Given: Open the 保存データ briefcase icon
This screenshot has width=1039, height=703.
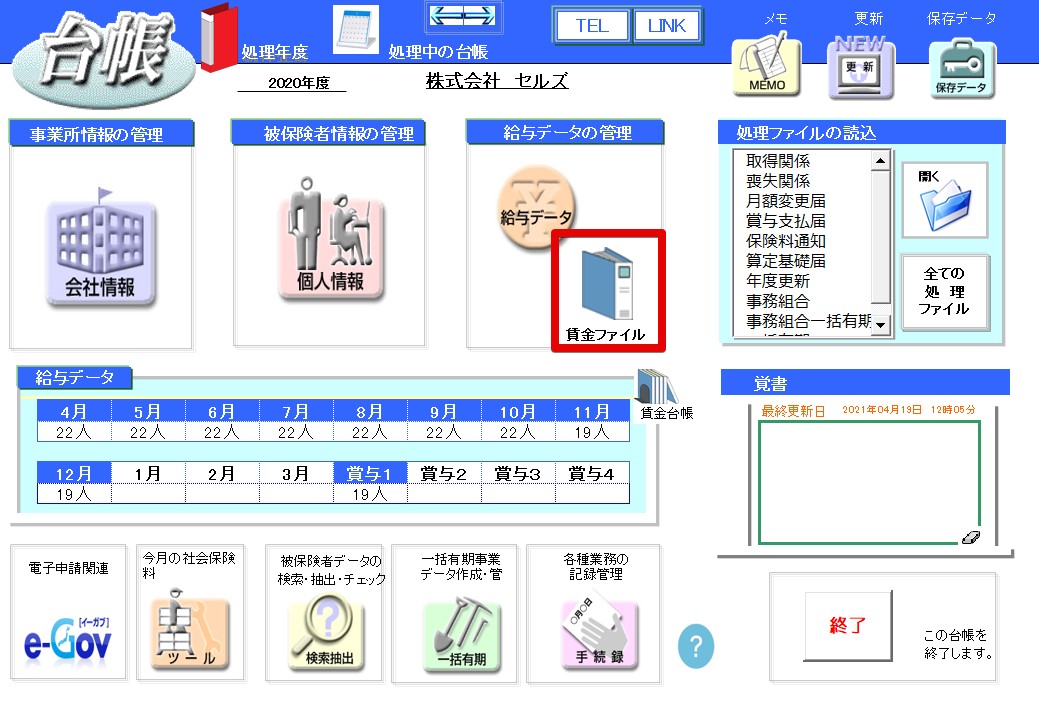Looking at the screenshot, I should (961, 69).
